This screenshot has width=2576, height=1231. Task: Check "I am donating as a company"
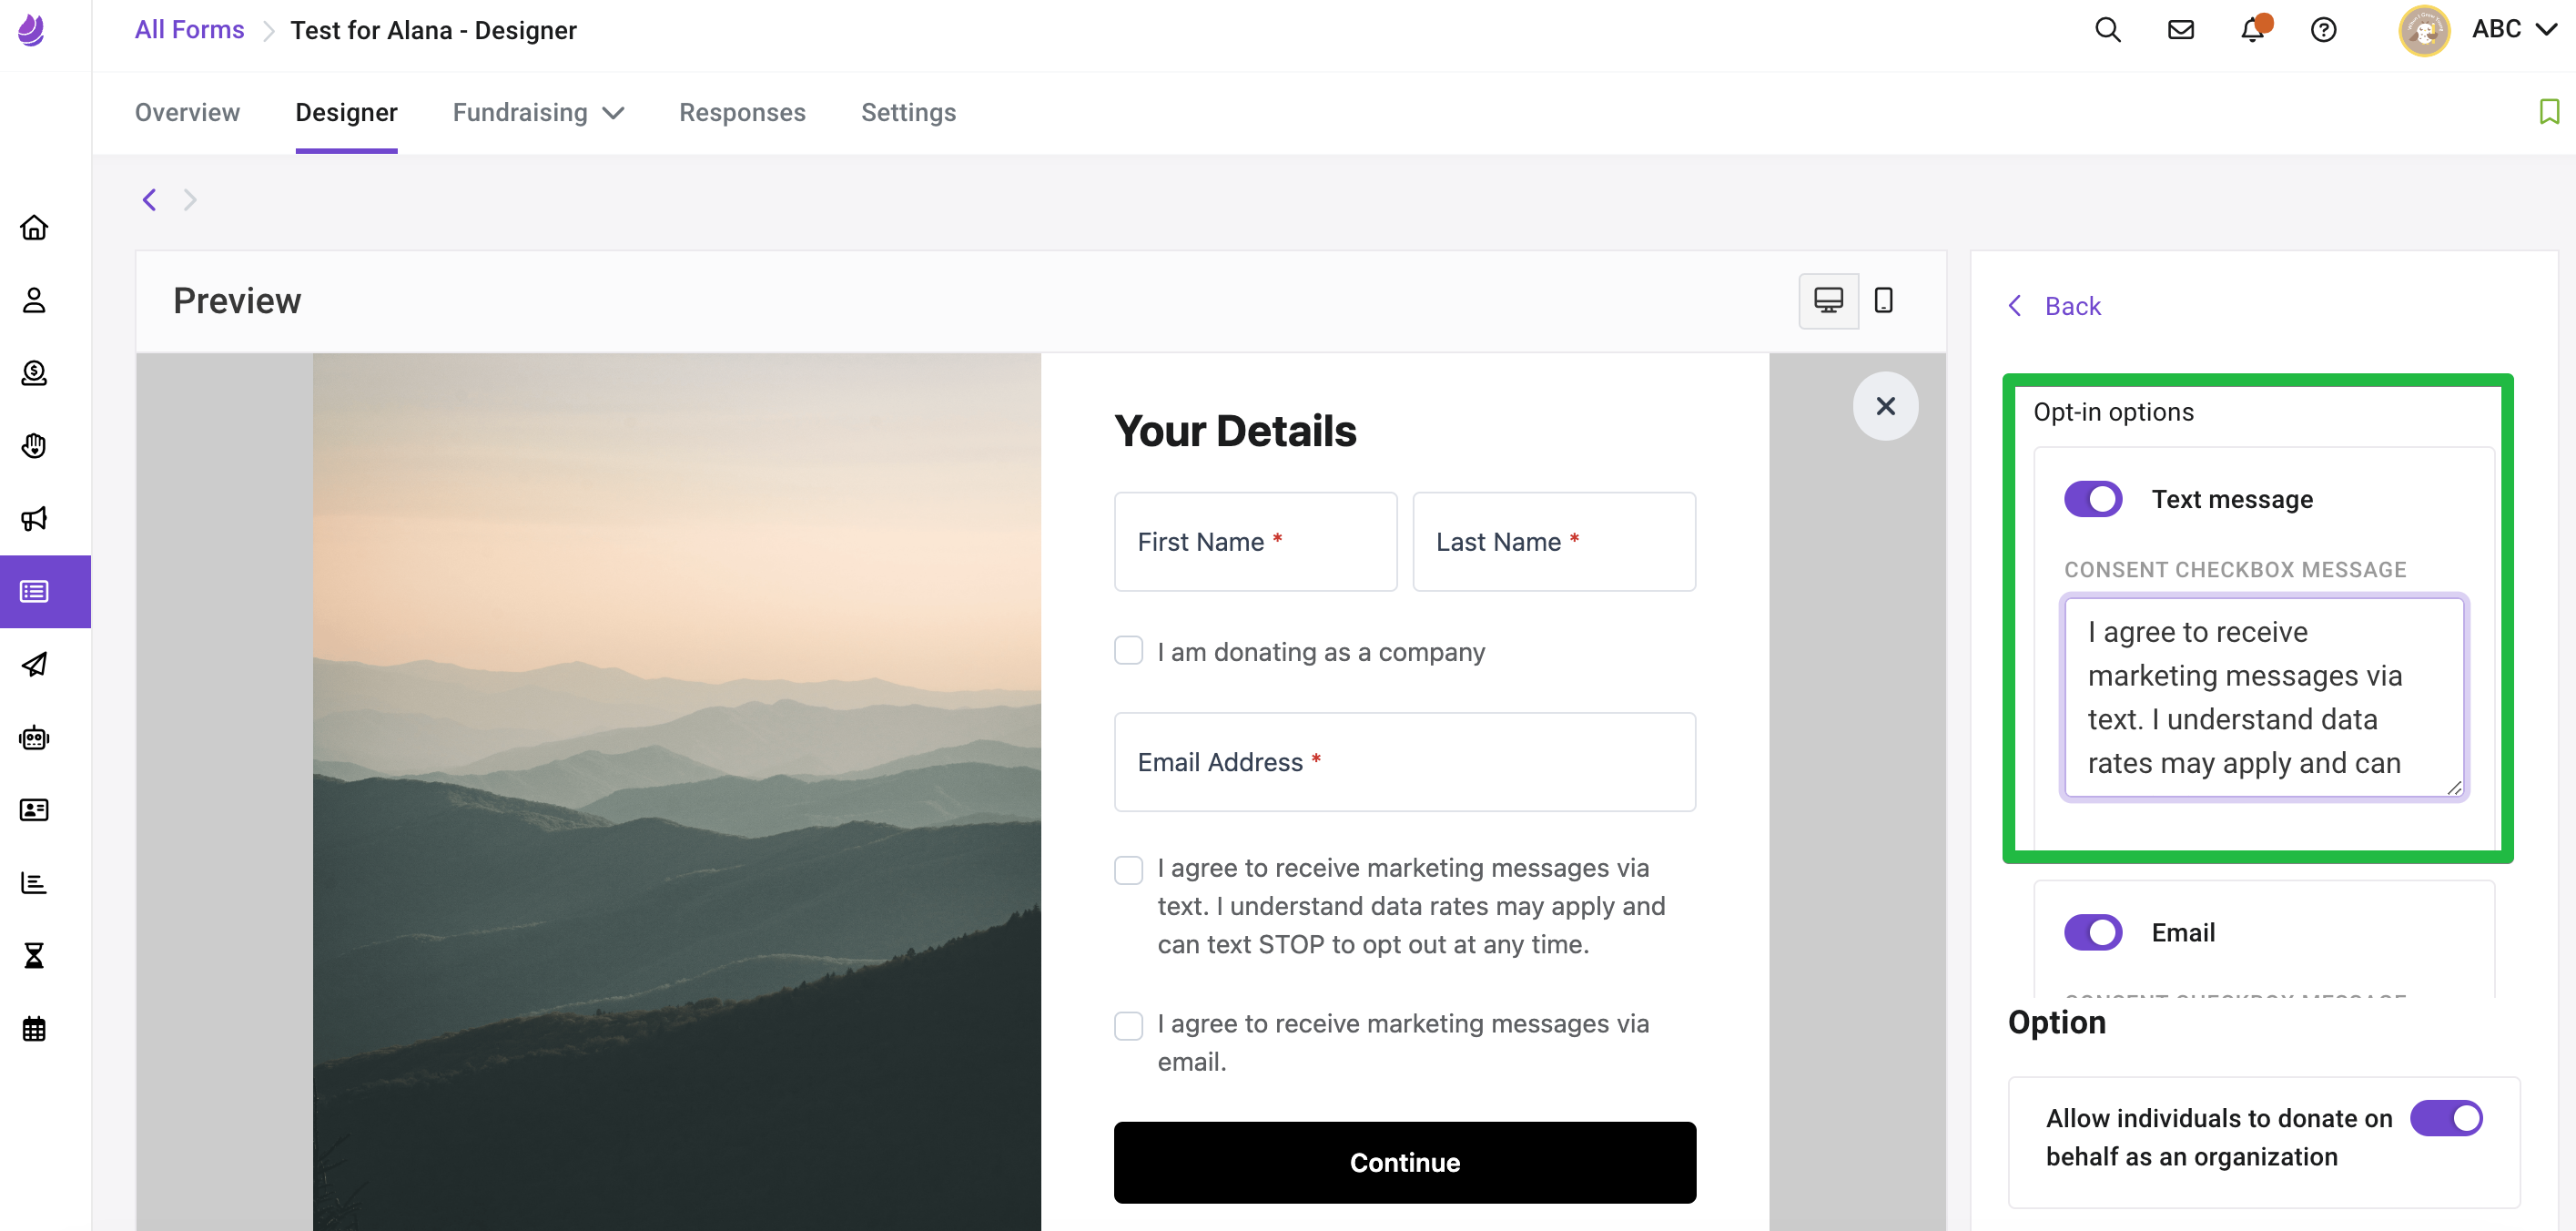point(1128,651)
